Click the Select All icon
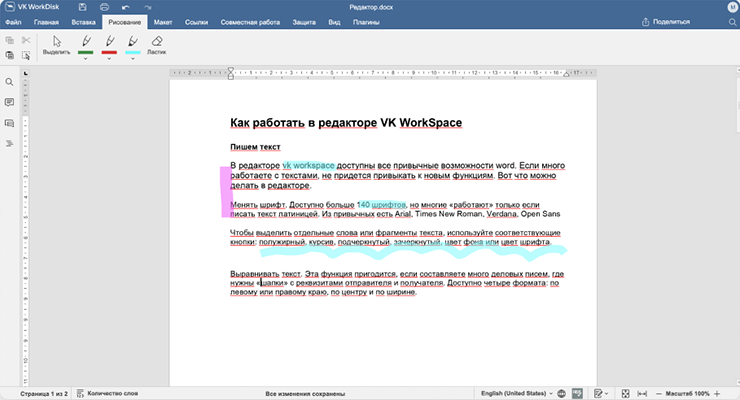The height and width of the screenshot is (400, 740). tap(26, 55)
